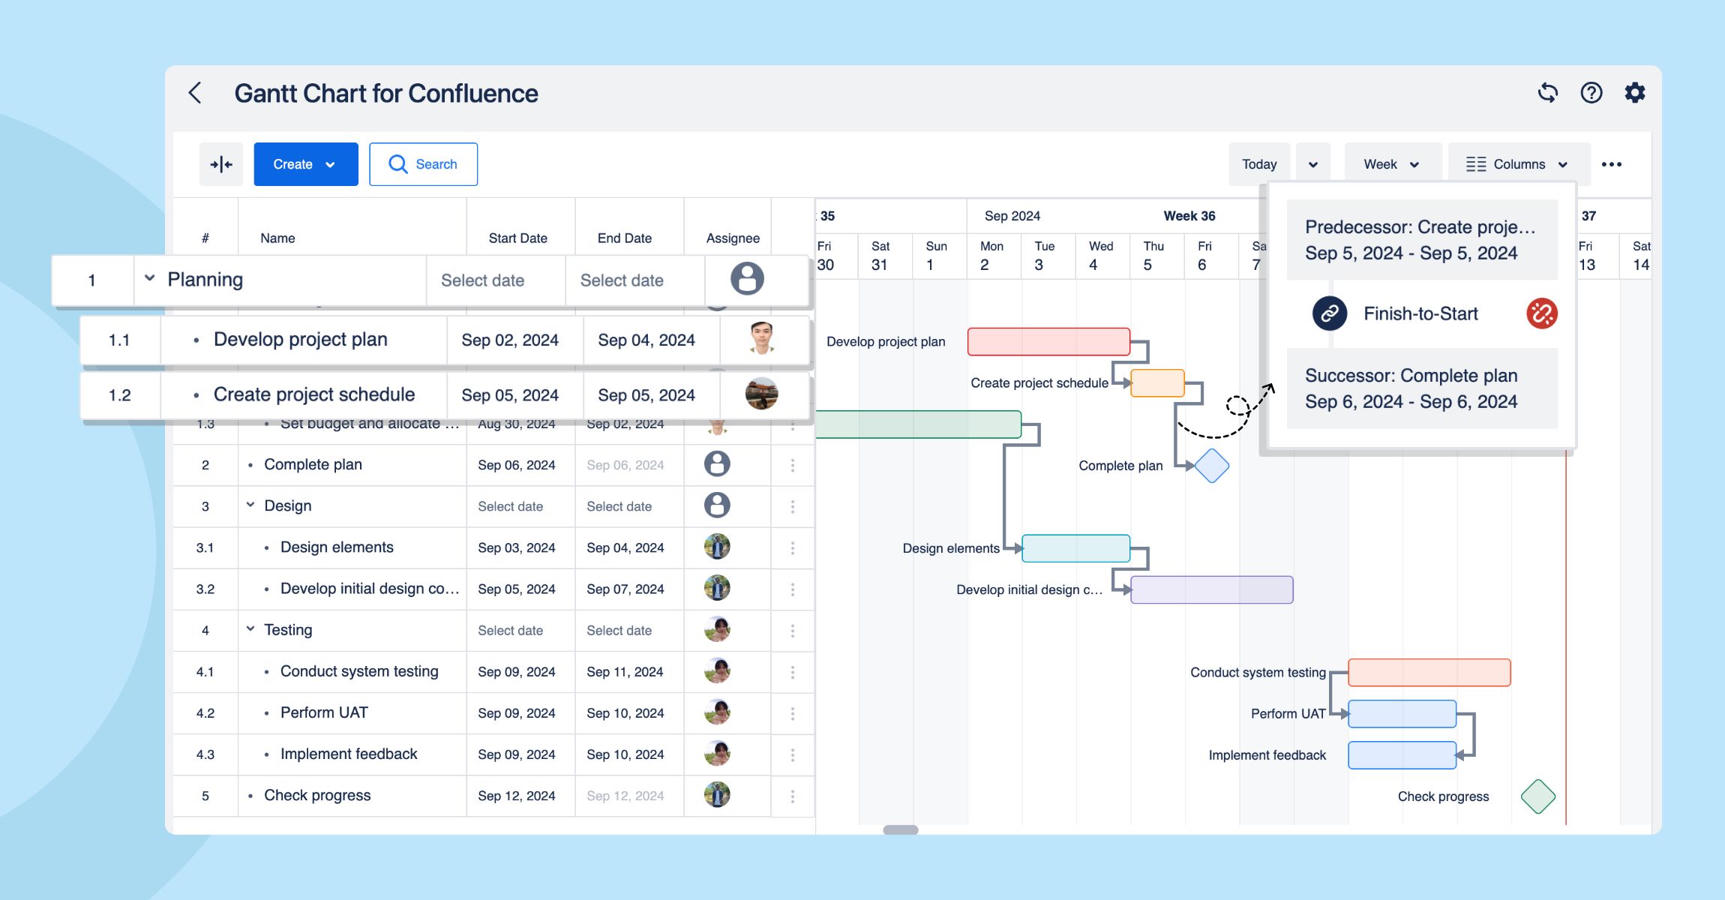The height and width of the screenshot is (900, 1725).
Task: Open row menu for Perform UAT
Action: pyautogui.click(x=793, y=713)
